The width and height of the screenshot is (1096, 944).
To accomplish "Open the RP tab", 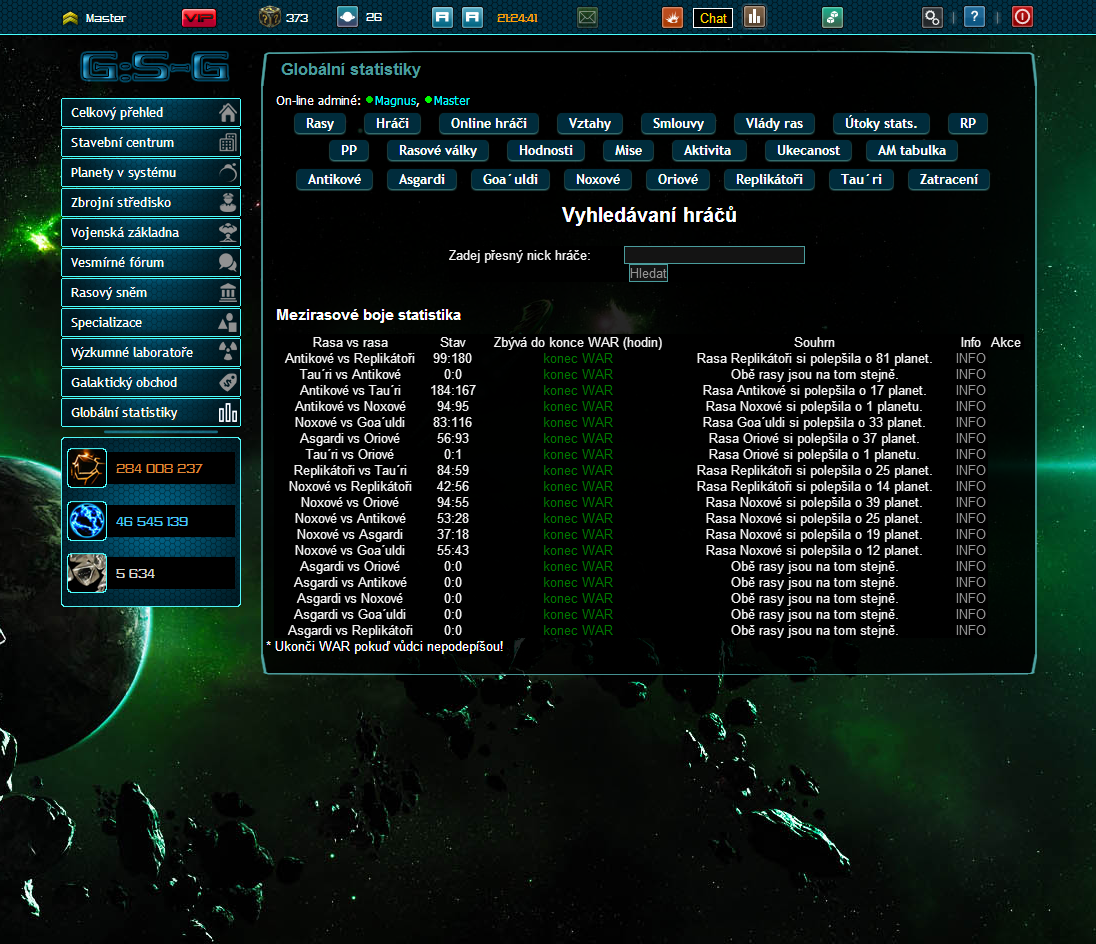I will click(x=967, y=124).
